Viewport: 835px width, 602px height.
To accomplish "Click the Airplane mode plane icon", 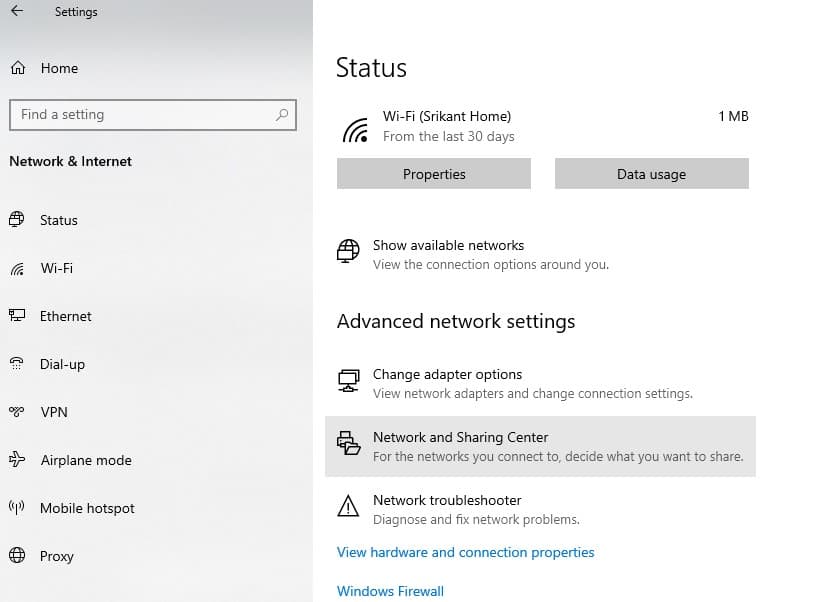I will click(17, 459).
